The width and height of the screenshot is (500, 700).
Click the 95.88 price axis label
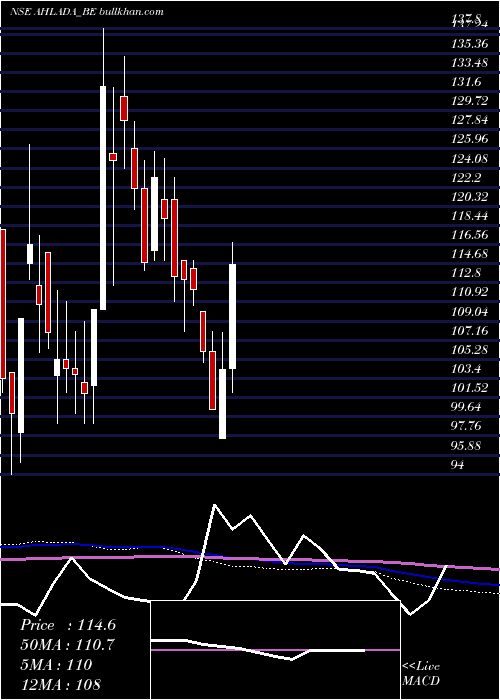(467, 445)
